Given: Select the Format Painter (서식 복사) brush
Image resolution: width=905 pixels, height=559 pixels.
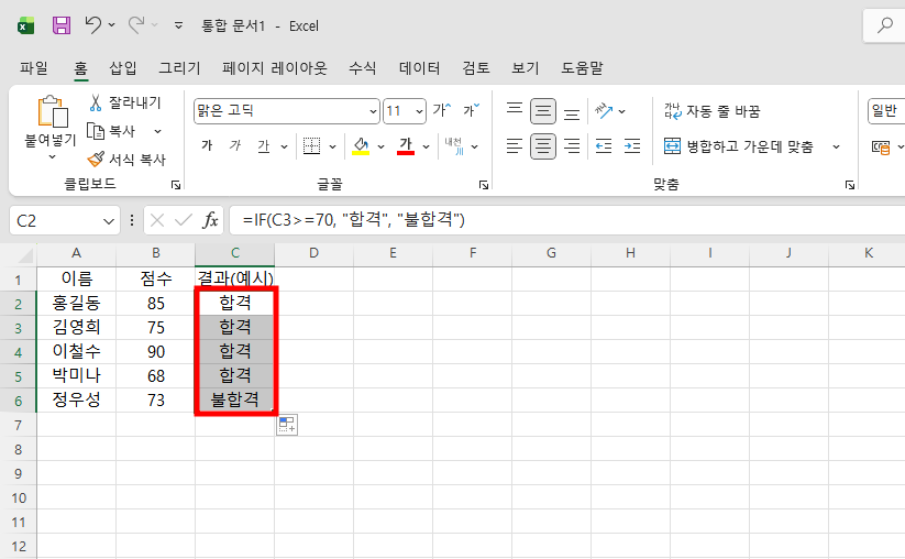Looking at the screenshot, I should (96, 159).
